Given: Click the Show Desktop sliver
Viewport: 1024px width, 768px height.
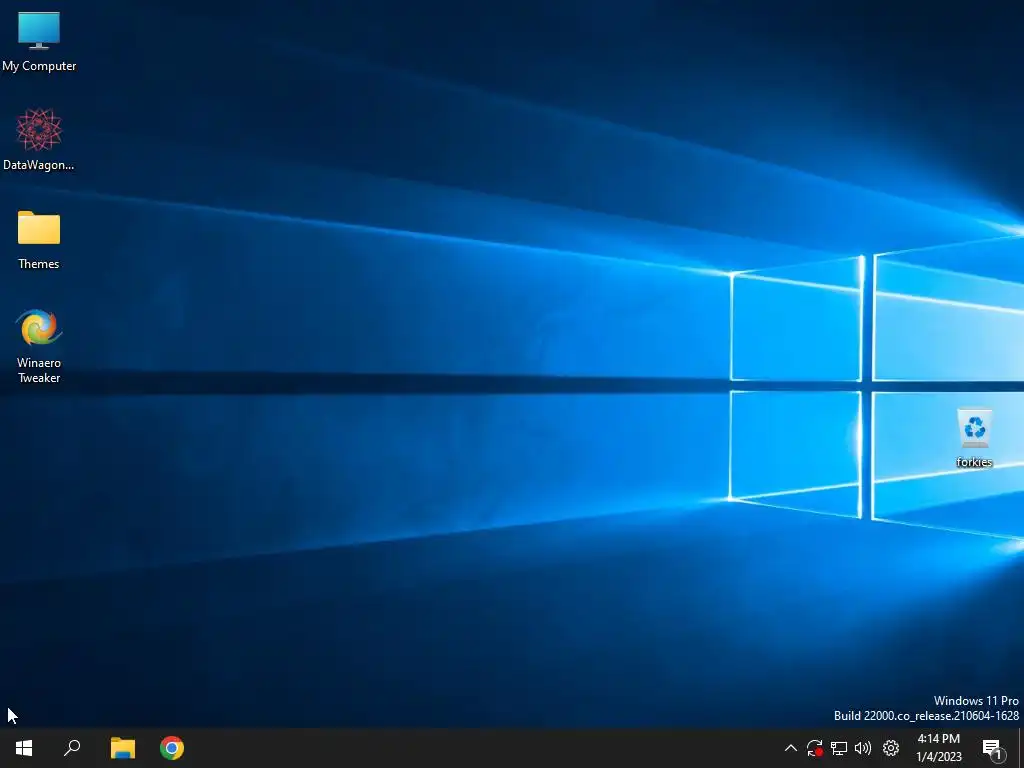Looking at the screenshot, I should click(1021, 748).
